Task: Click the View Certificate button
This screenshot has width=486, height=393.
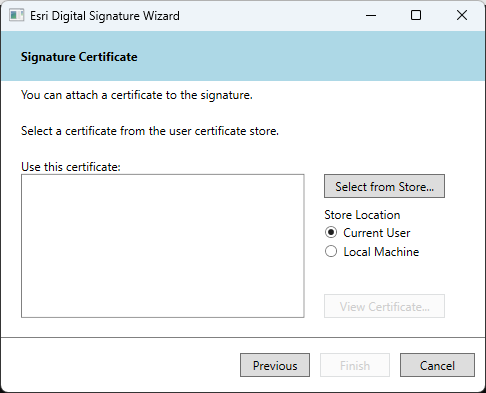Action: (x=384, y=306)
